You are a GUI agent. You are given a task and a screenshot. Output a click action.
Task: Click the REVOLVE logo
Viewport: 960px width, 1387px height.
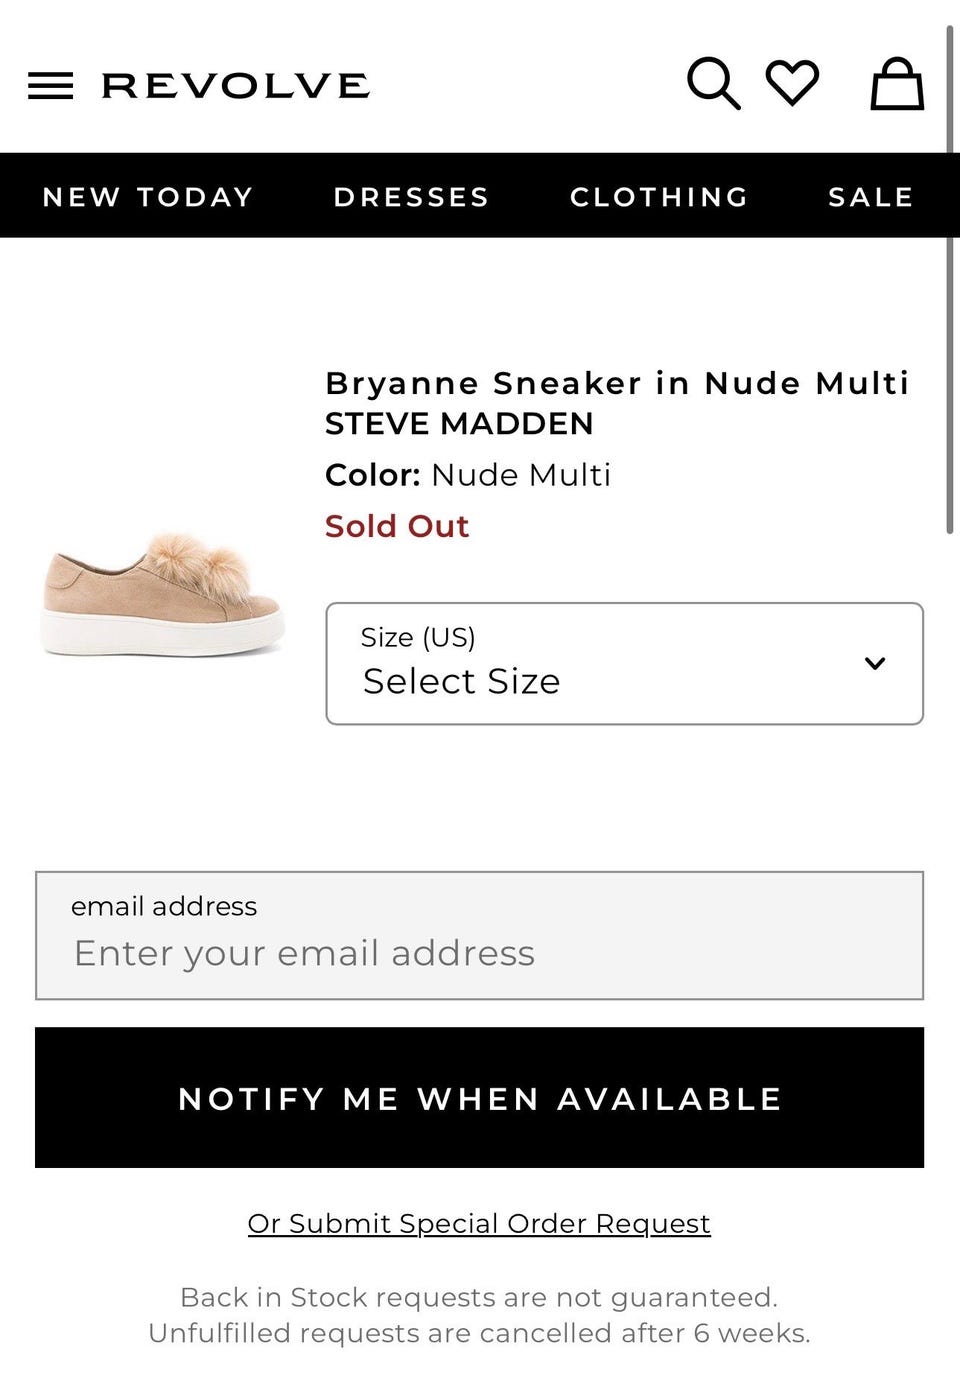(236, 86)
